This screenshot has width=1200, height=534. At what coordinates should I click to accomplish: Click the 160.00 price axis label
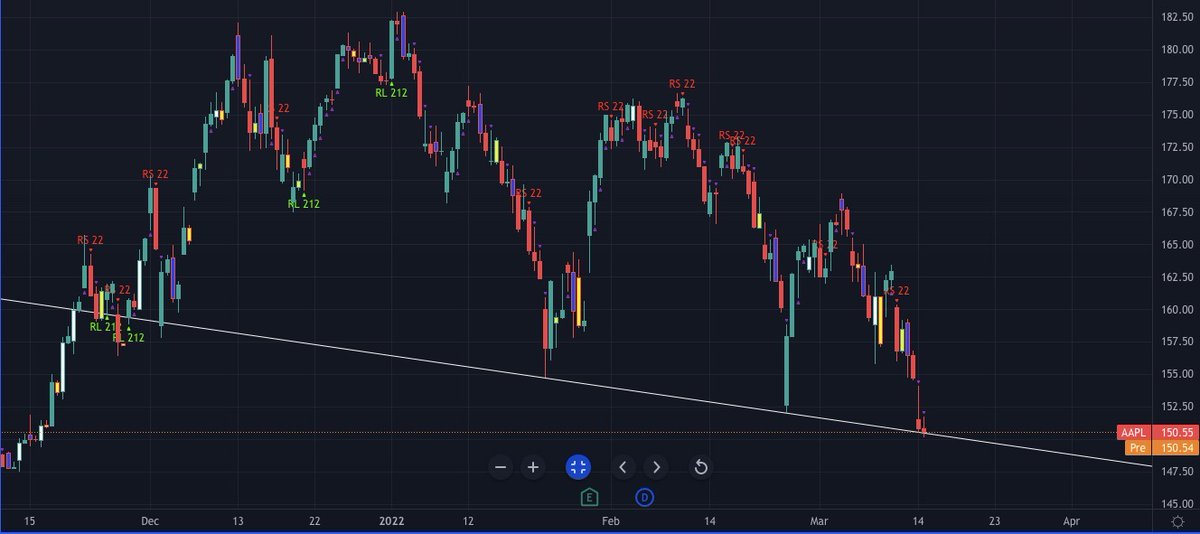[x=1176, y=310]
